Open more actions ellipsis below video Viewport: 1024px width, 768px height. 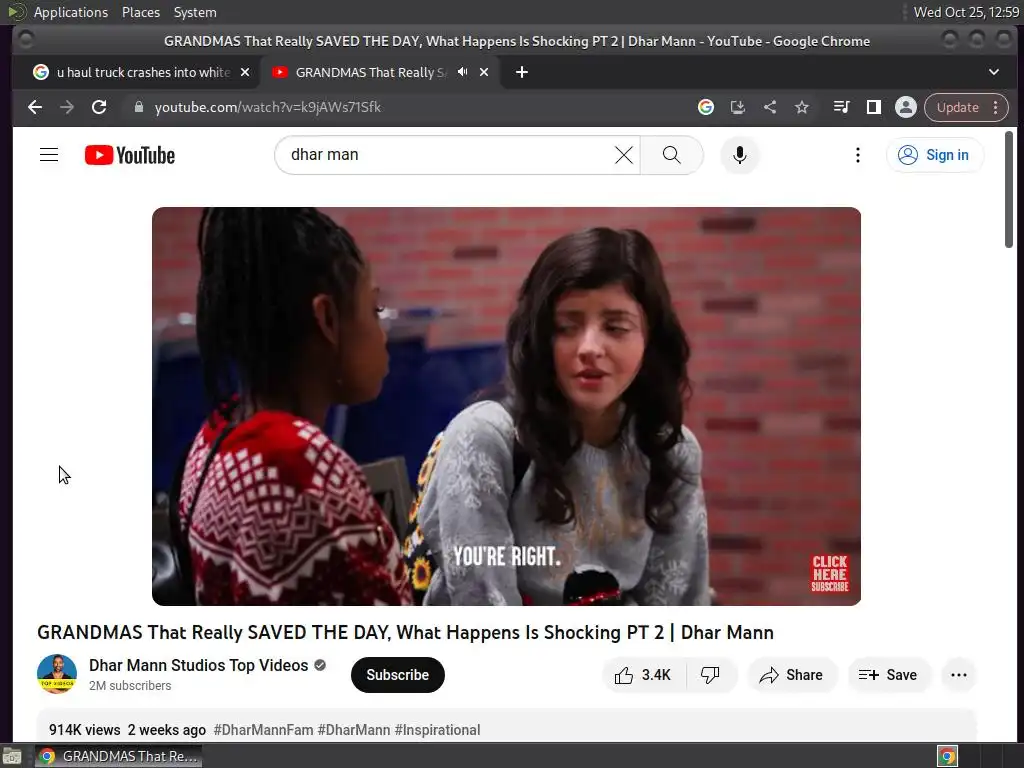coord(959,675)
